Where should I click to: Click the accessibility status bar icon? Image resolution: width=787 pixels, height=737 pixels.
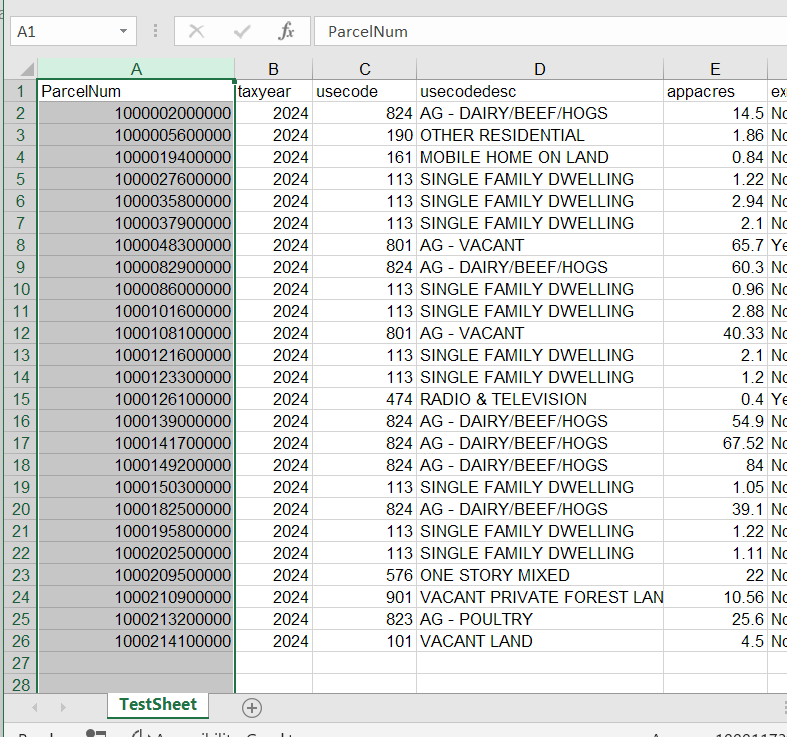[x=139, y=733]
